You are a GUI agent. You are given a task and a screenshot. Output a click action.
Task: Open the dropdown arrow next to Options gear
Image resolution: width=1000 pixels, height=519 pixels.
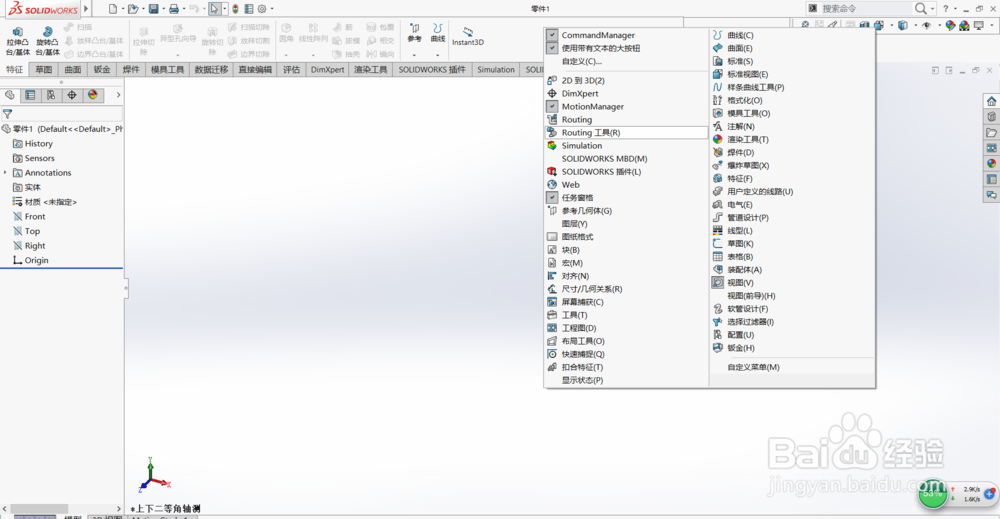(x=272, y=9)
